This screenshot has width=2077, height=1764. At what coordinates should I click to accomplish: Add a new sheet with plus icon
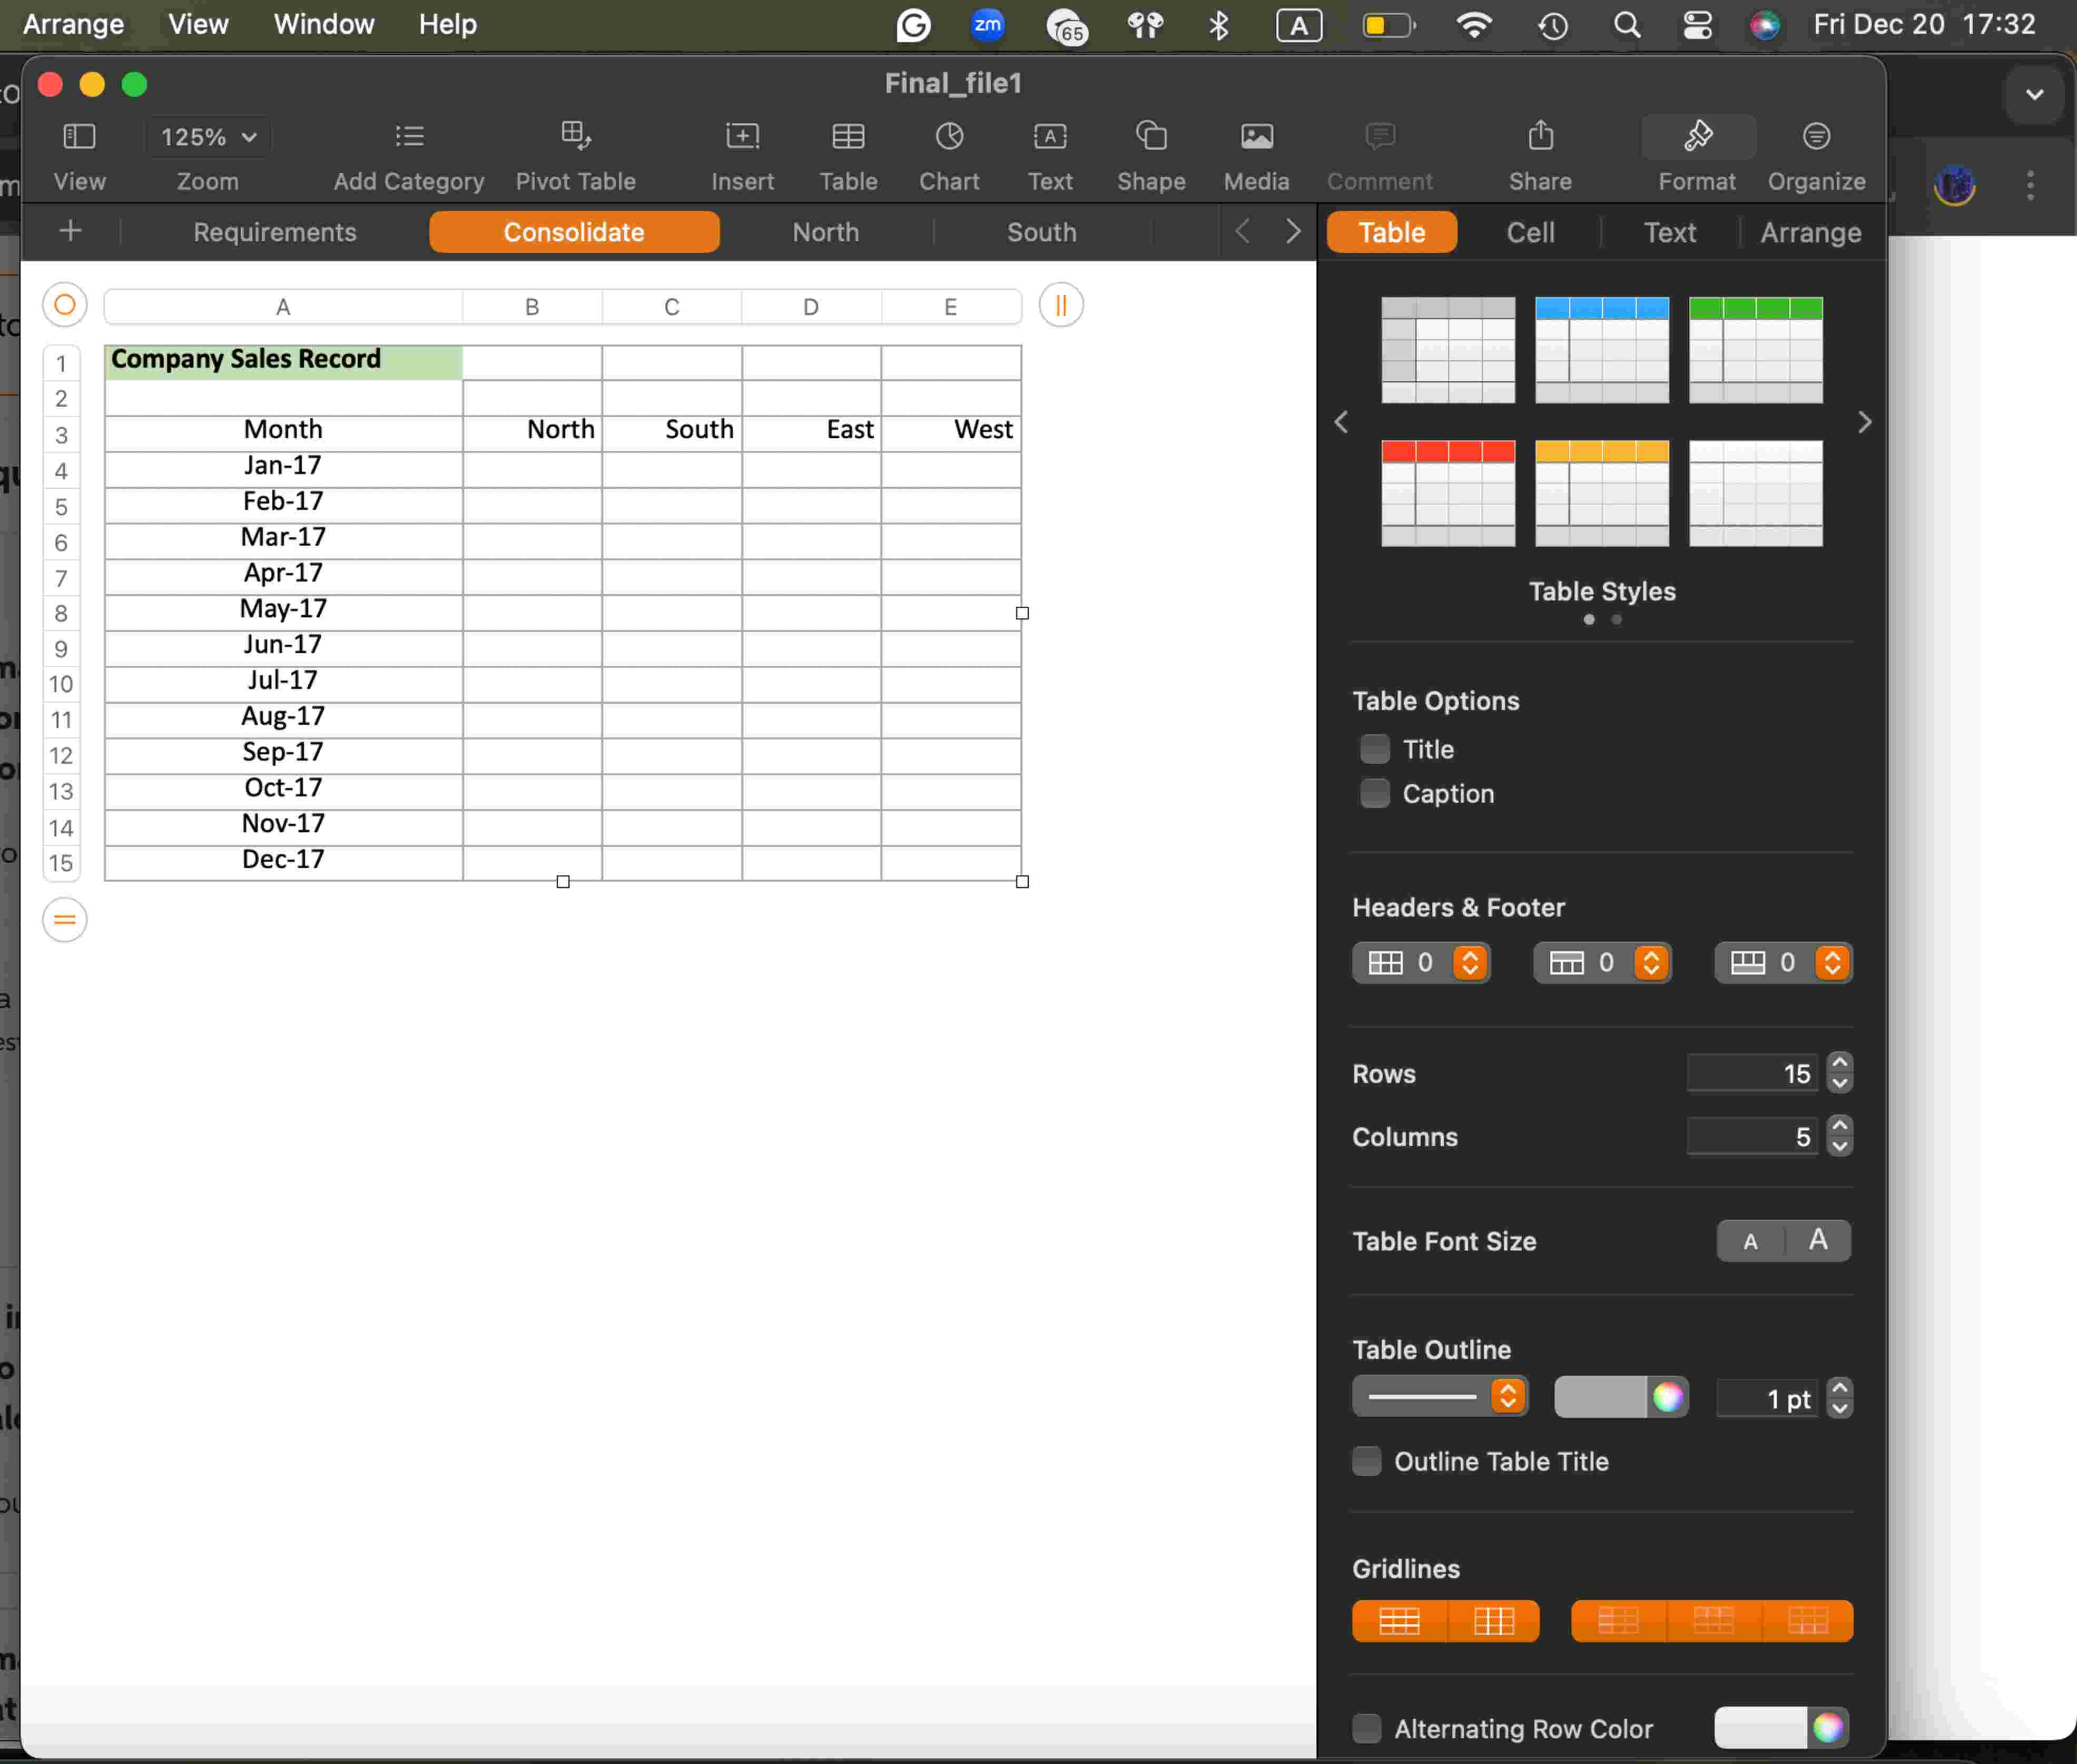tap(70, 232)
